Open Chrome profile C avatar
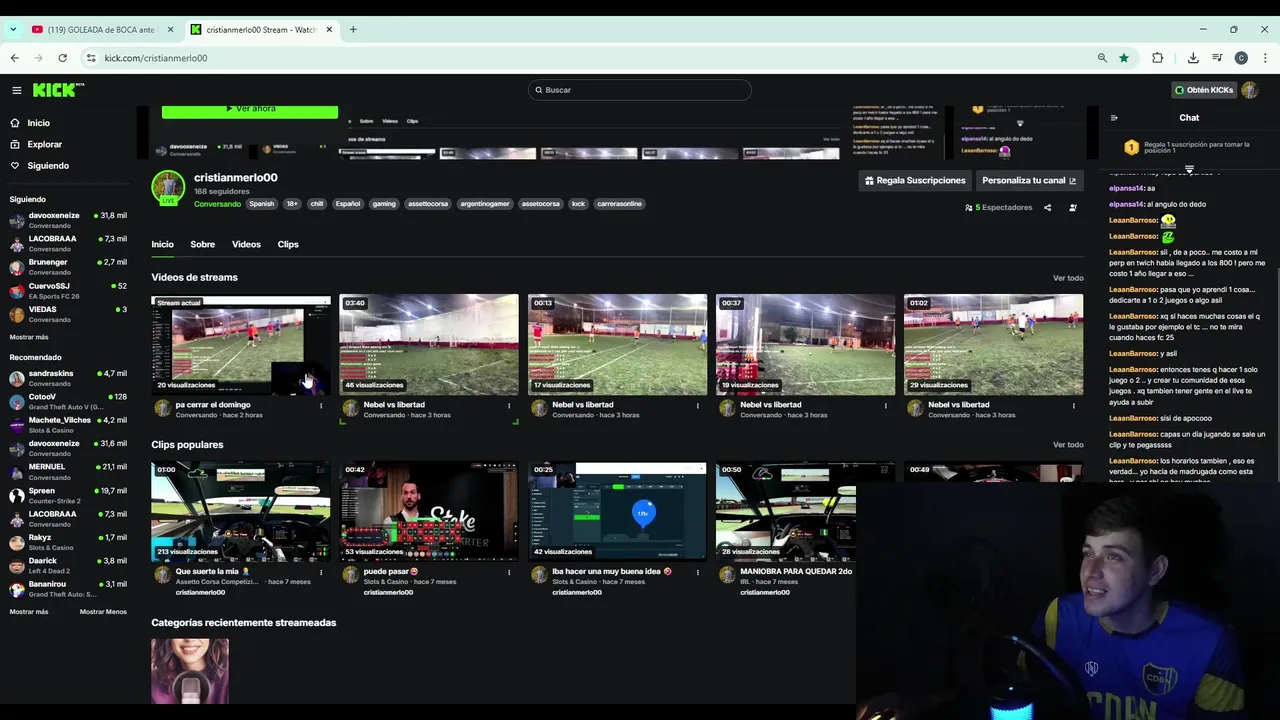 [x=1241, y=58]
